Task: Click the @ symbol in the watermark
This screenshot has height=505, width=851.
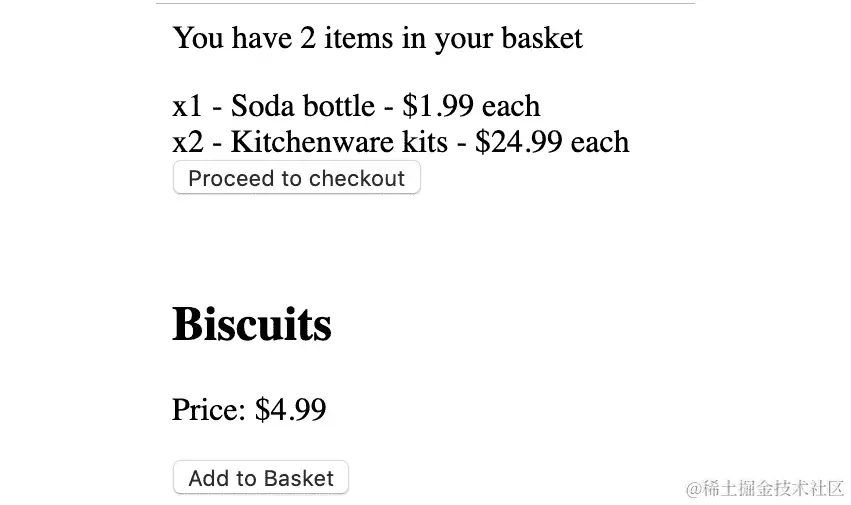Action: [693, 488]
